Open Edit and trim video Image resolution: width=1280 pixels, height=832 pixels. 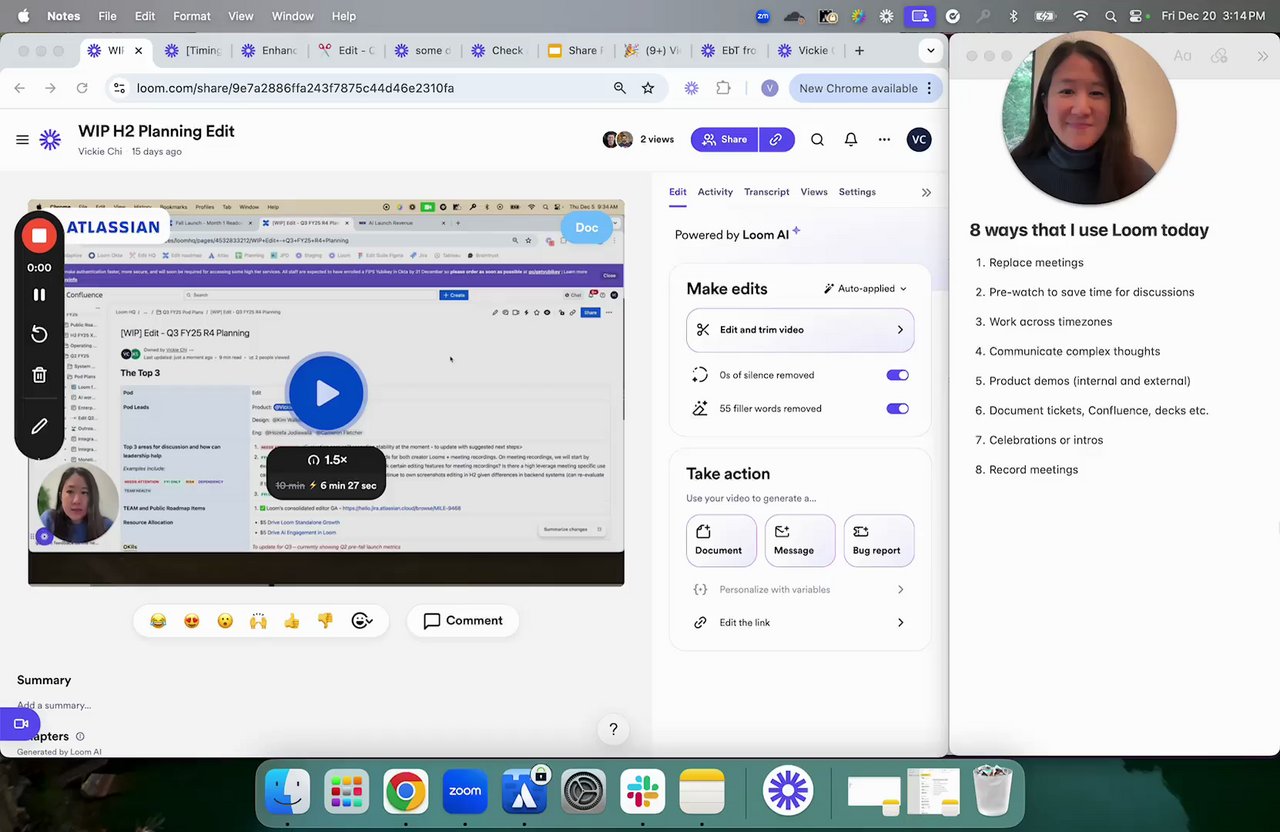pos(800,330)
